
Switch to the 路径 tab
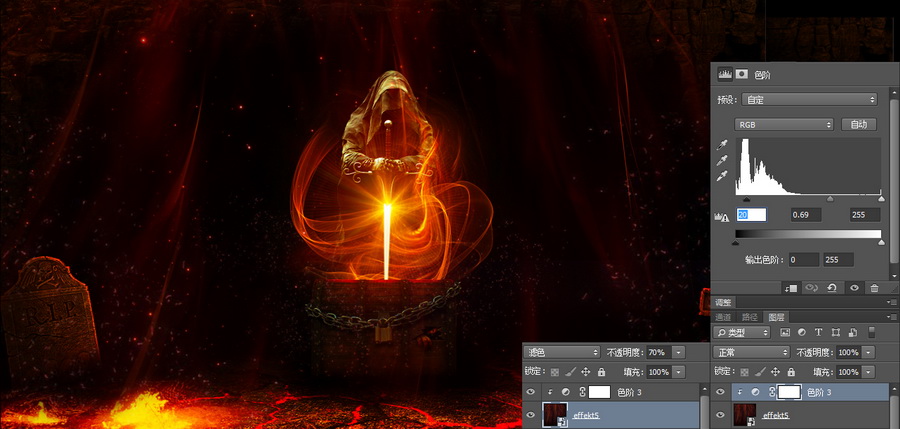tap(748, 317)
